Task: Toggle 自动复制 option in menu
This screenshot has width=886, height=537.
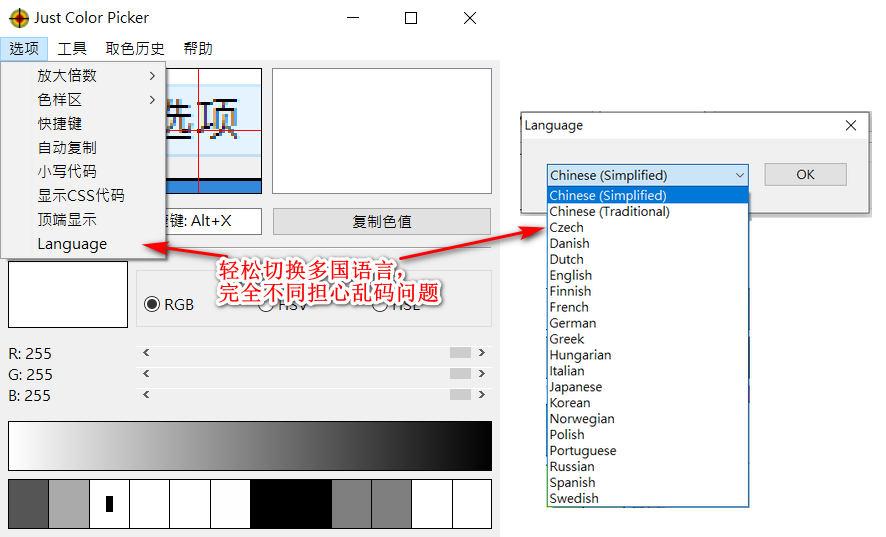Action: [x=84, y=148]
